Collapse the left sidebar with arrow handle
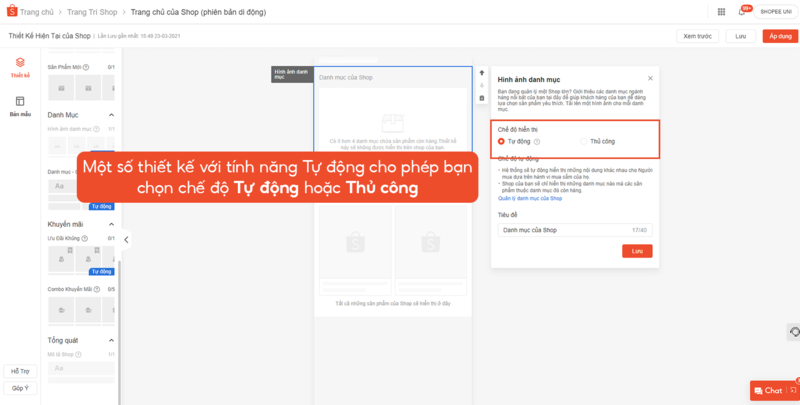The width and height of the screenshot is (800, 405). click(x=126, y=239)
